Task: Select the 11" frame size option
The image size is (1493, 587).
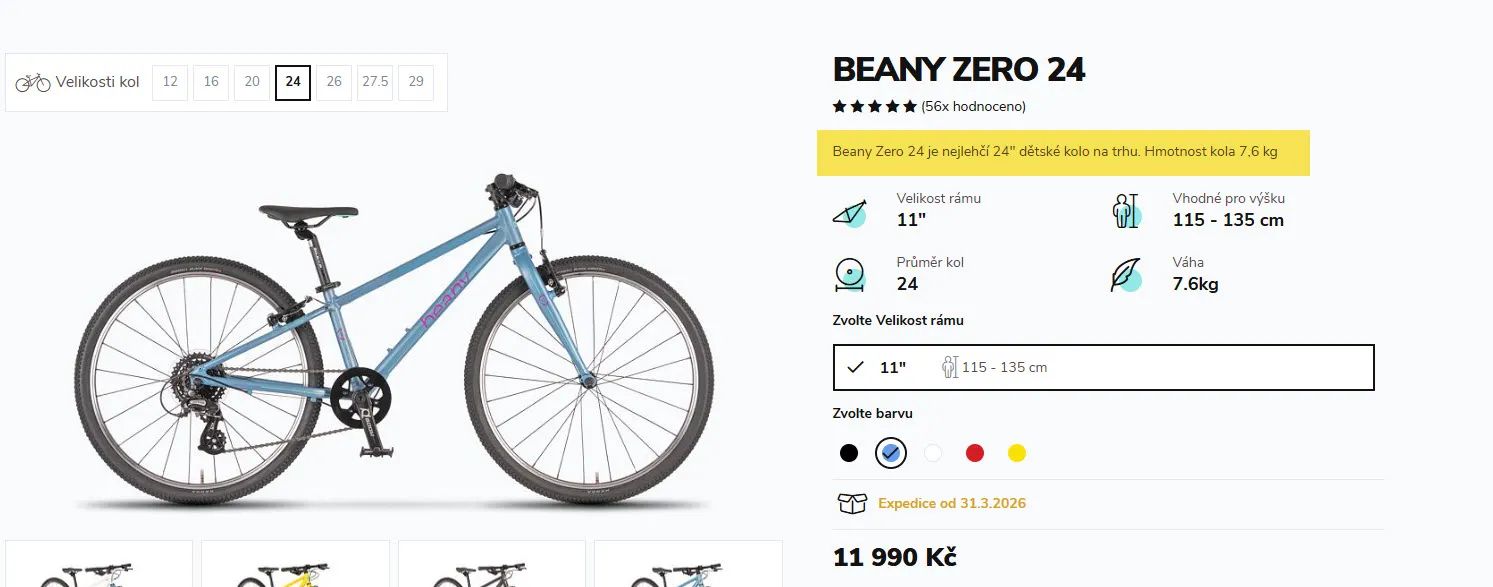Action: [1103, 367]
